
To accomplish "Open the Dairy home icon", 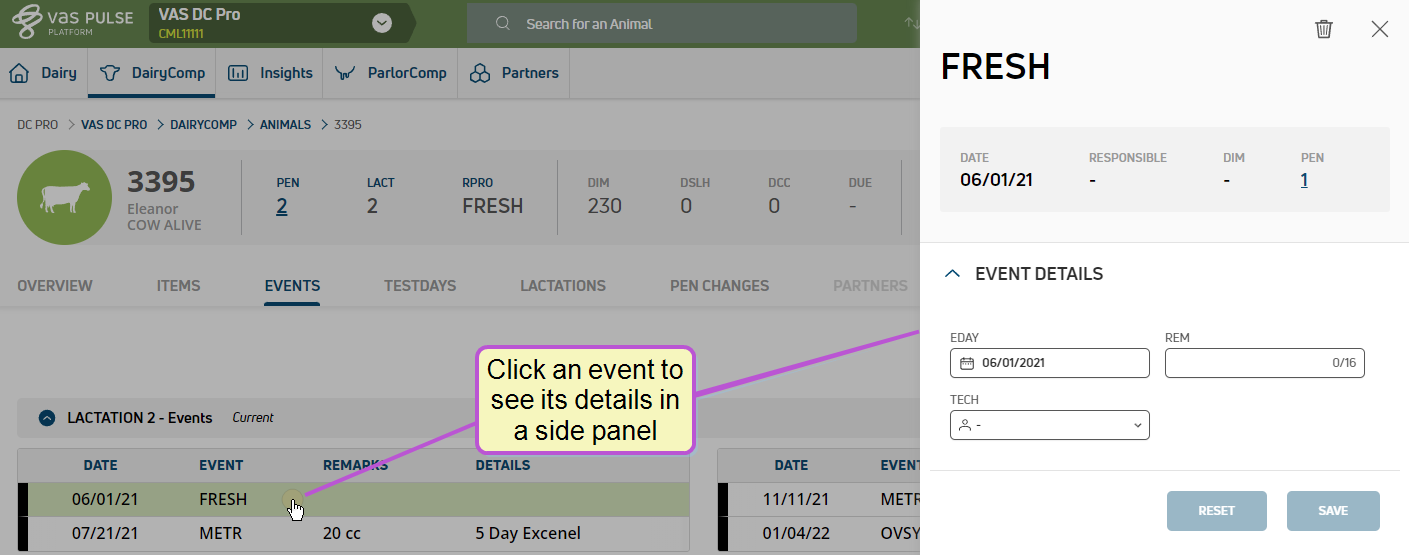I will (x=19, y=73).
